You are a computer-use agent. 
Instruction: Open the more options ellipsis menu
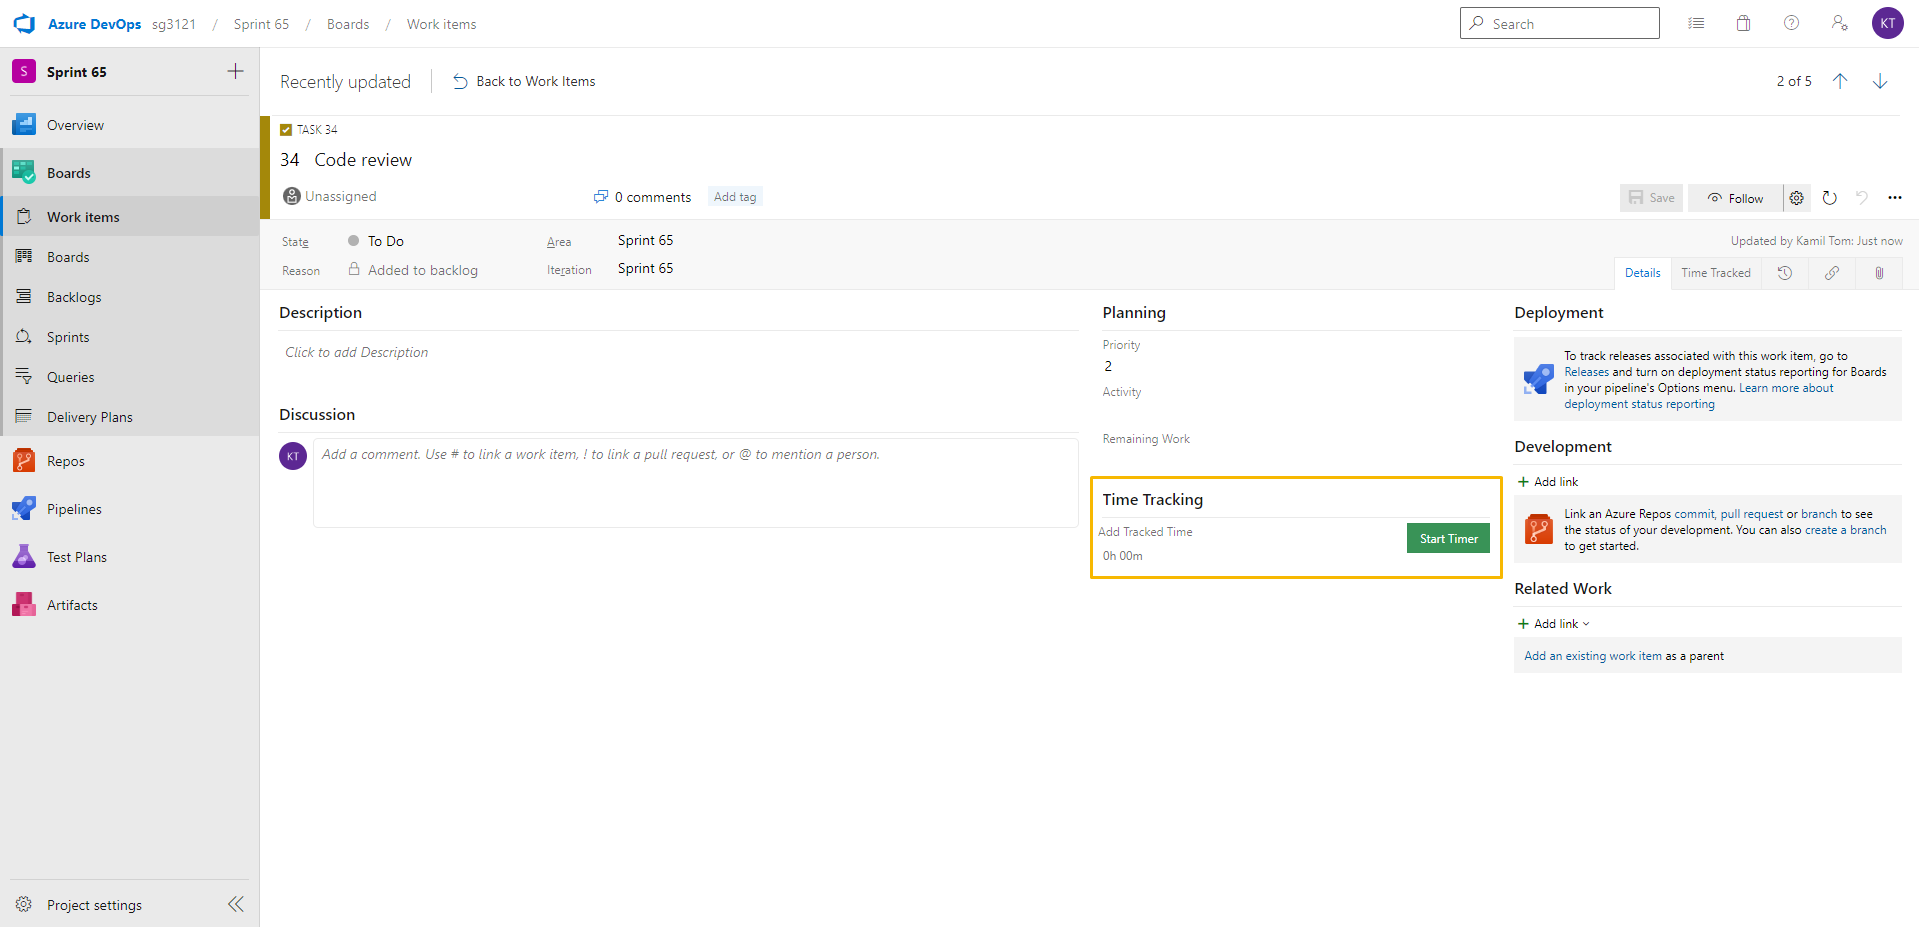coord(1894,197)
